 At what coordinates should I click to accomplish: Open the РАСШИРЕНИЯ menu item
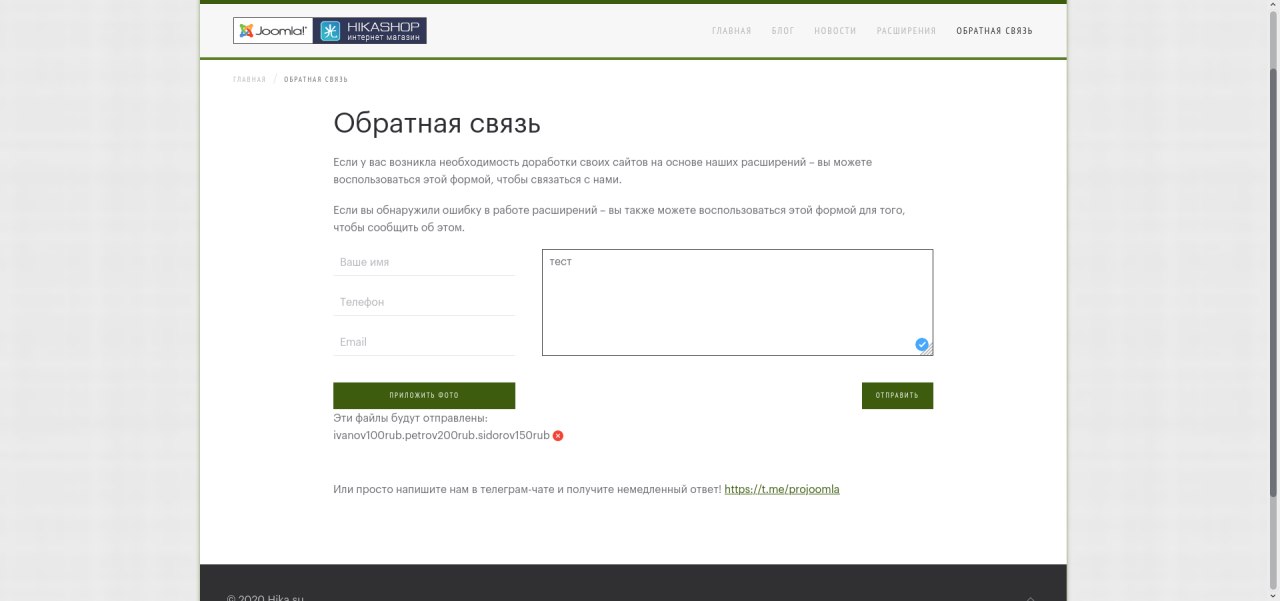pyautogui.click(x=906, y=31)
